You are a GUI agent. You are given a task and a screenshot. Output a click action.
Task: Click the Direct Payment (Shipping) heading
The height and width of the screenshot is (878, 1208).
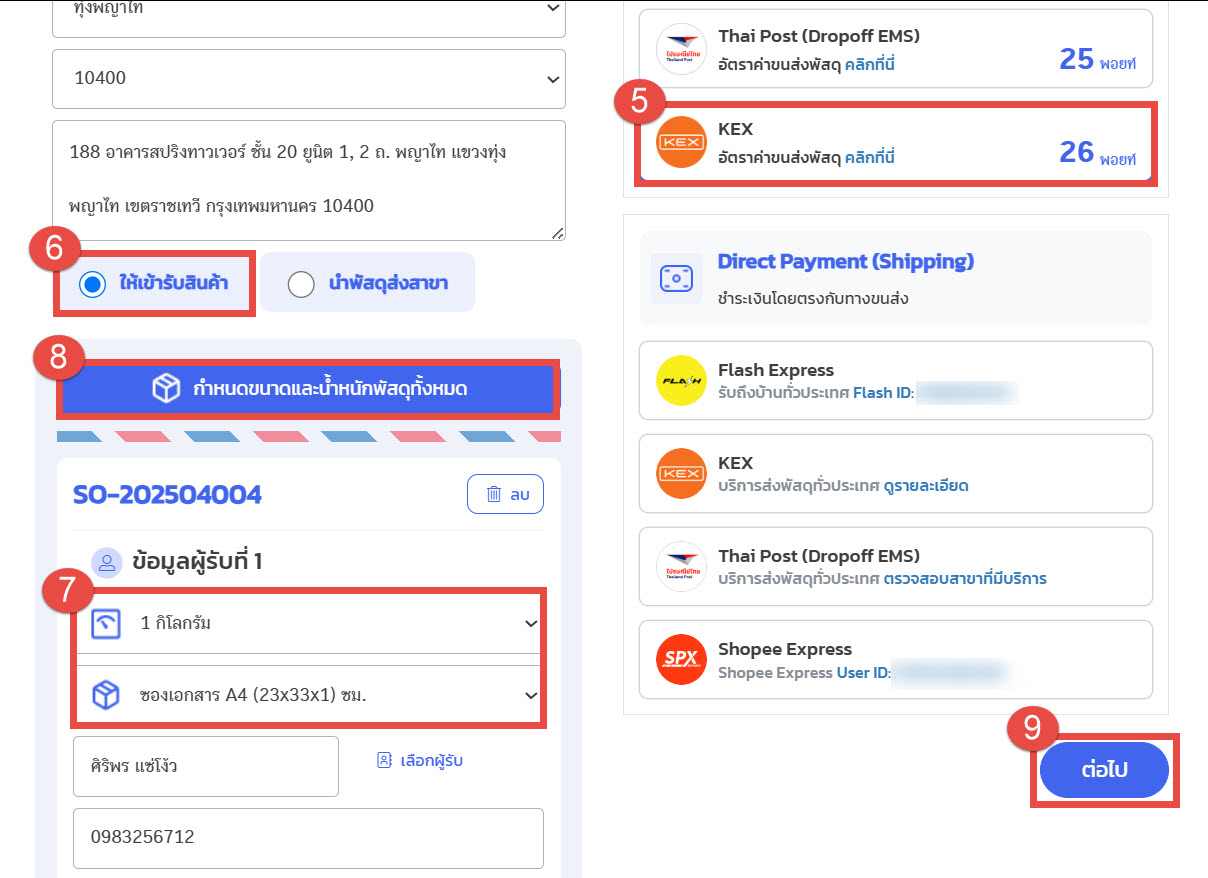point(846,262)
